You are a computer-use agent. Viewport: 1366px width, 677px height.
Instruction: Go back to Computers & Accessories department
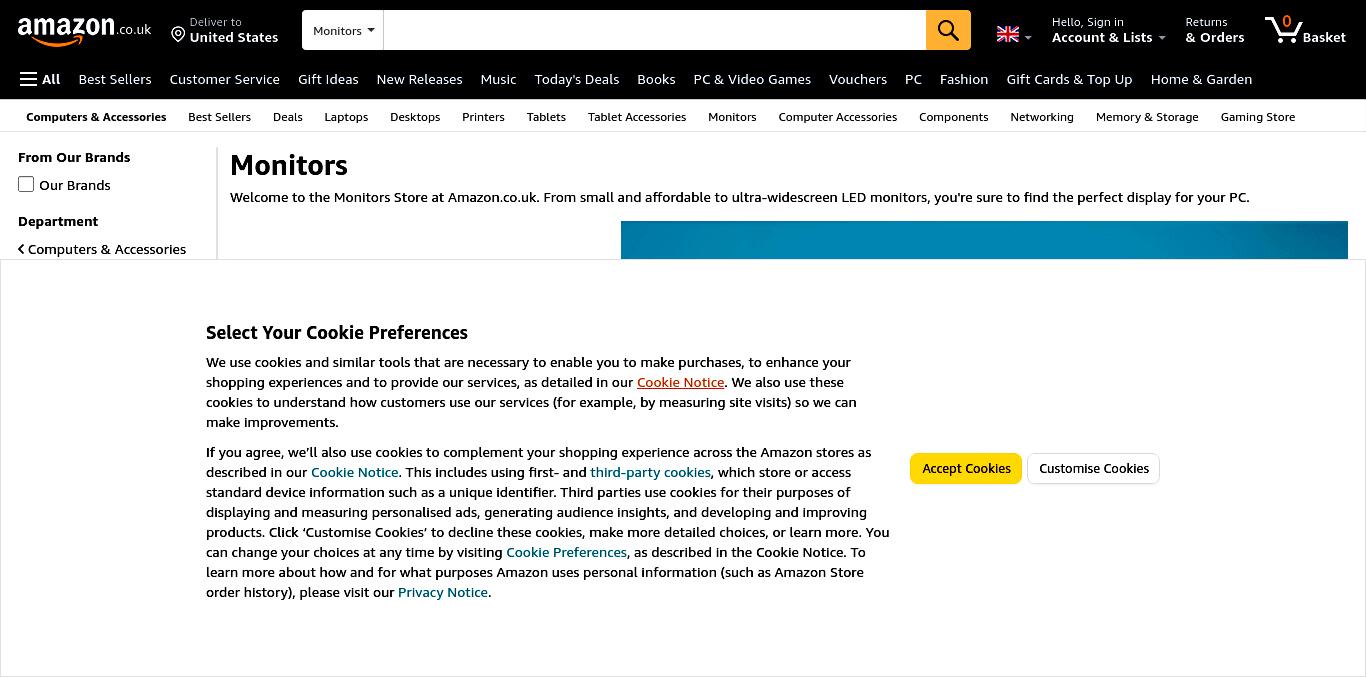pyautogui.click(x=102, y=249)
